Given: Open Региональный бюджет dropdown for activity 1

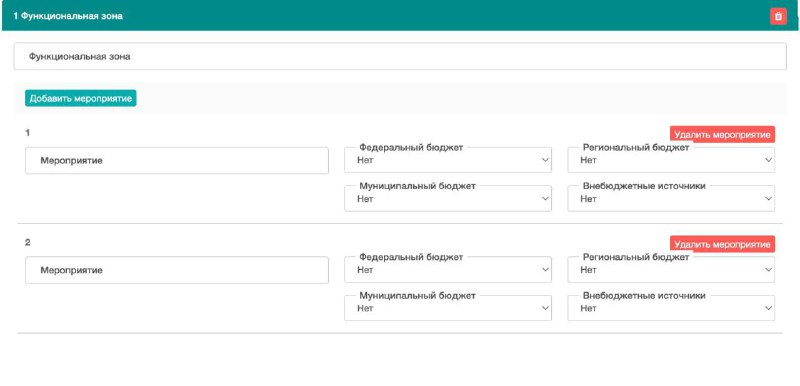Looking at the screenshot, I should (671, 160).
